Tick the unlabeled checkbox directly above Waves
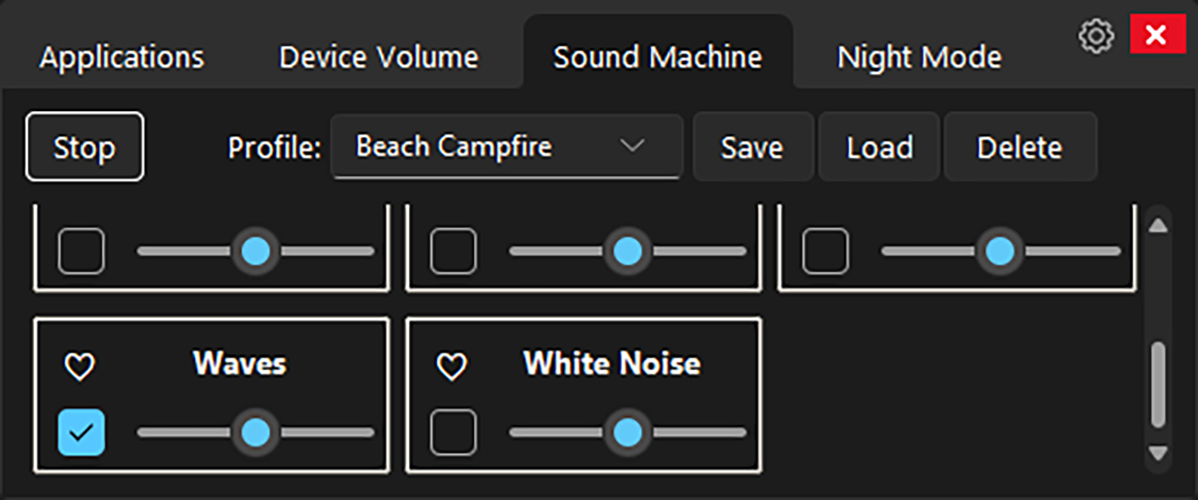 [81, 251]
